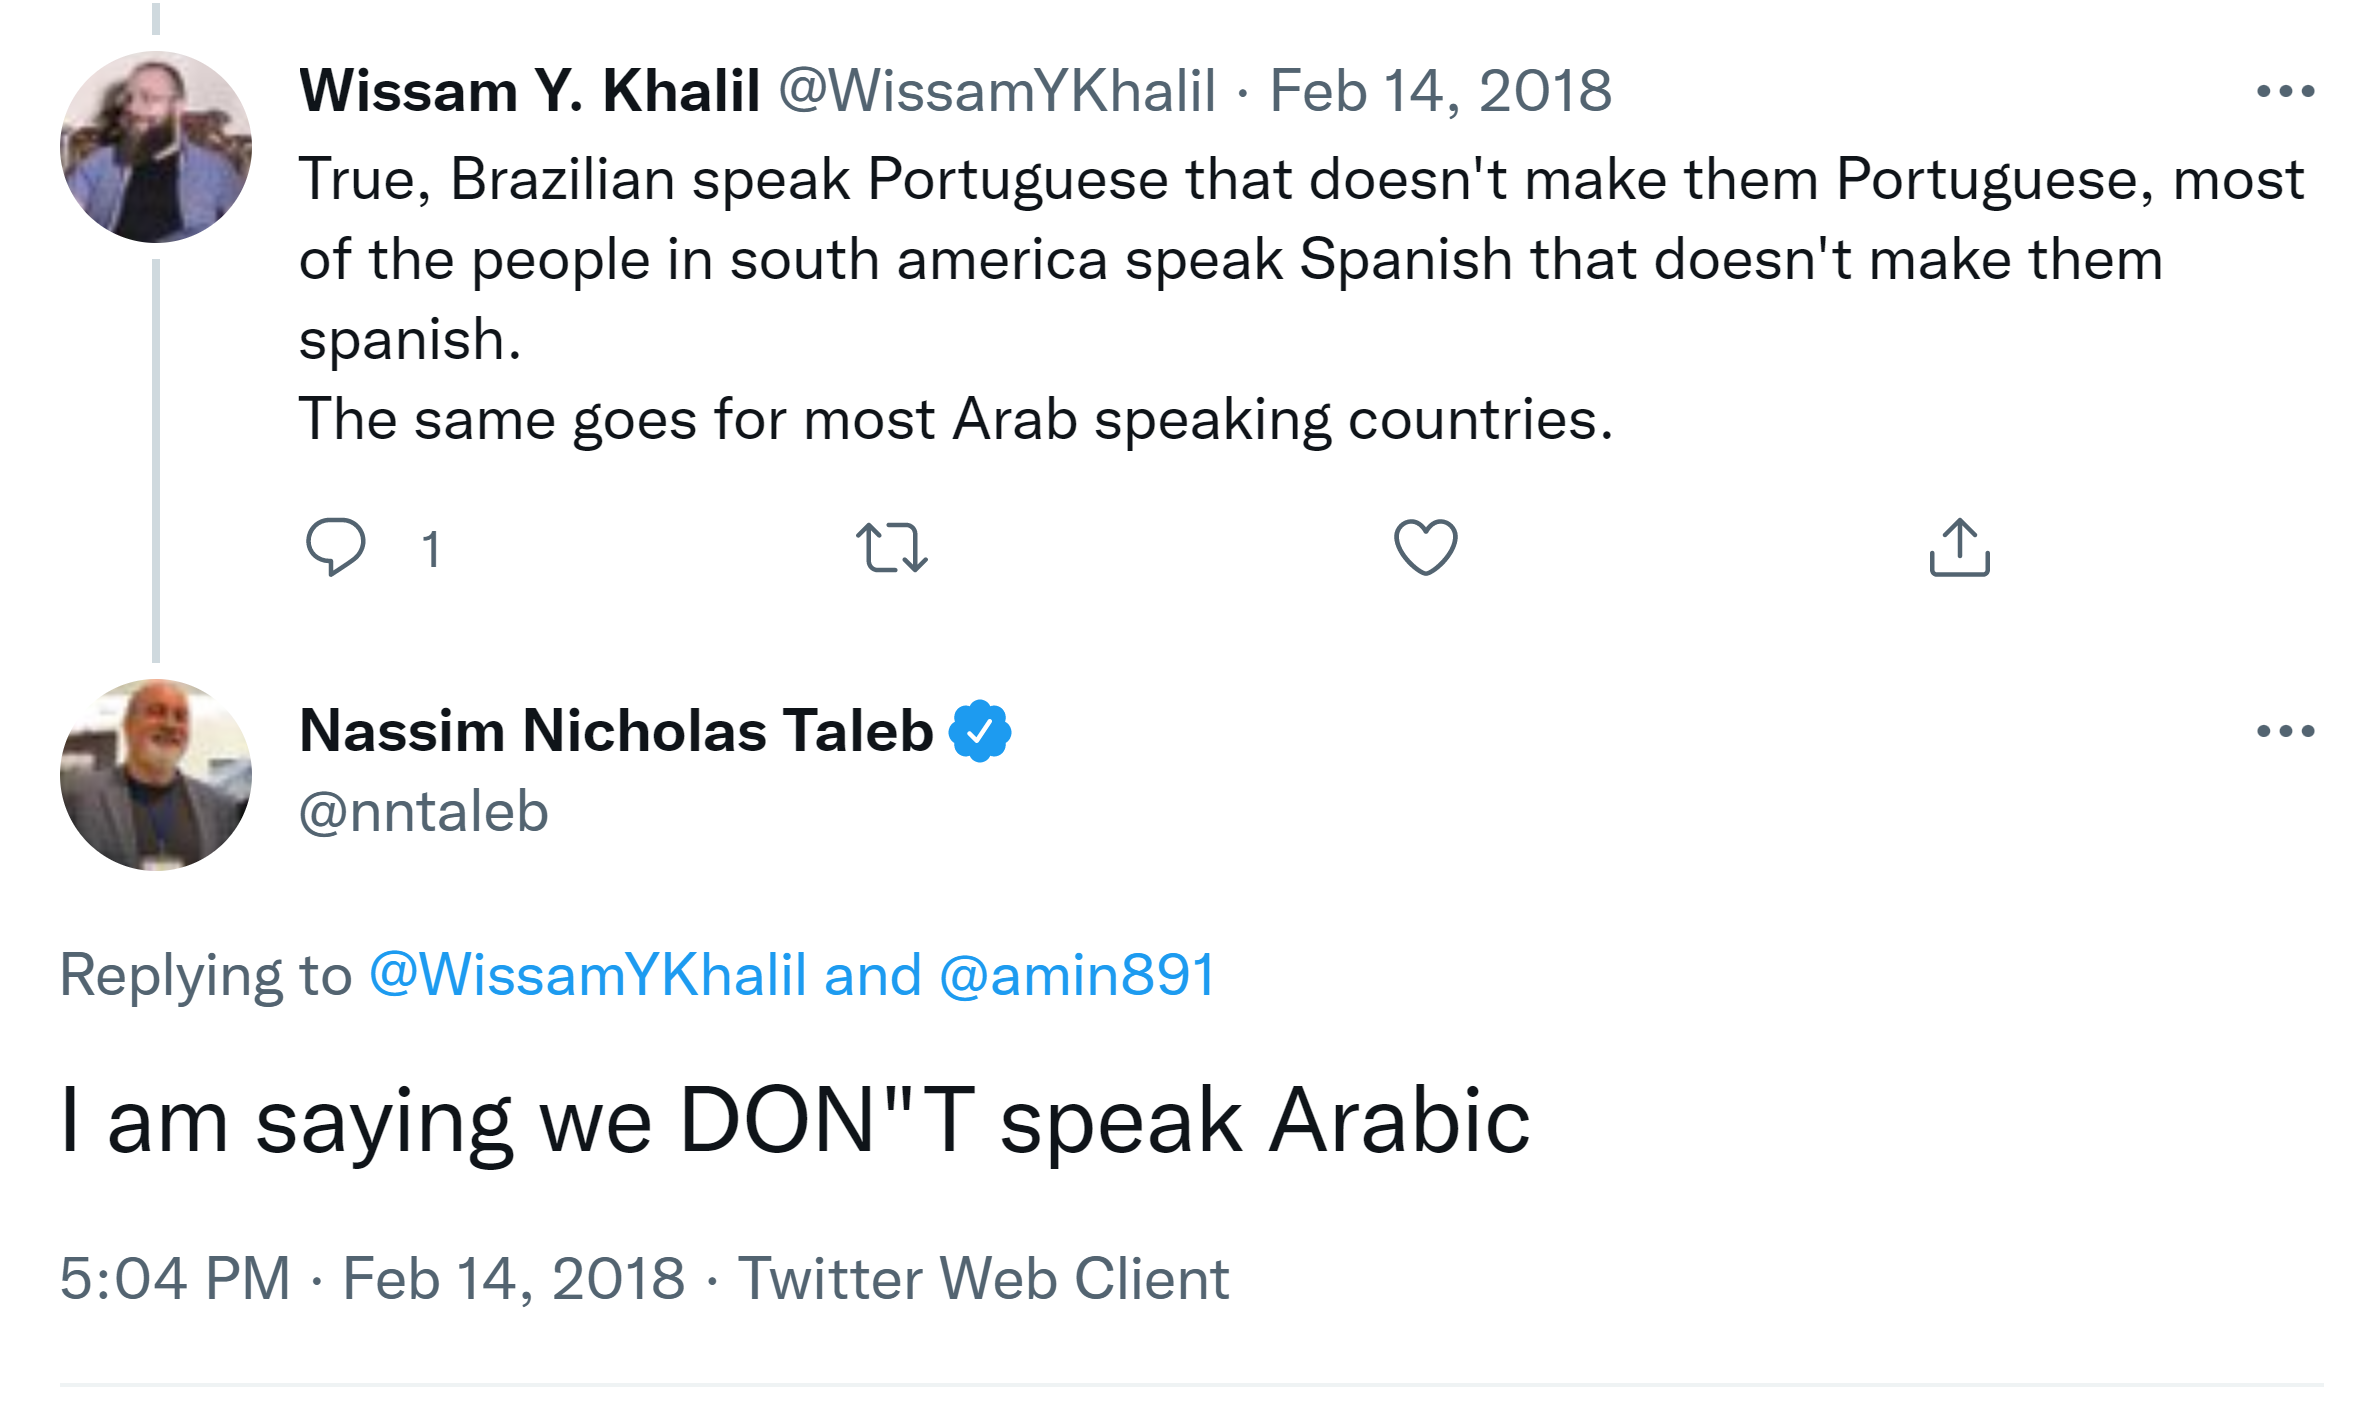
Task: Click the reply speech bubble icon
Action: (335, 546)
